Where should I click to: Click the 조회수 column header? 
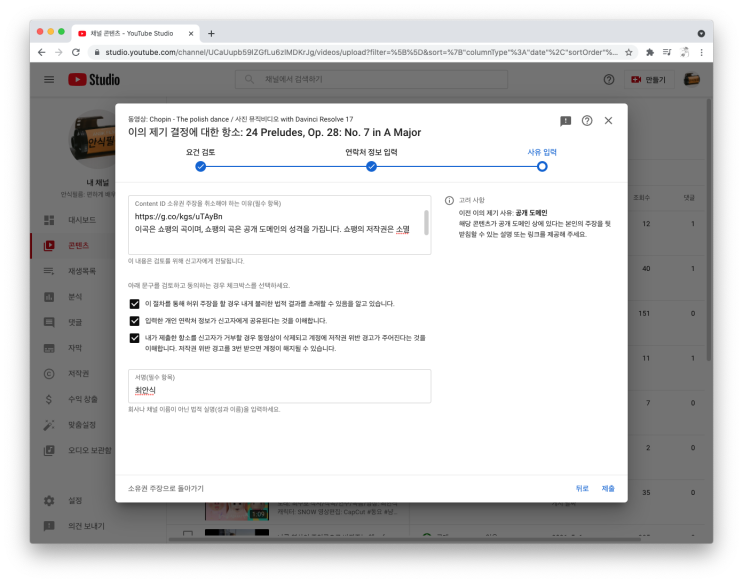tap(642, 198)
